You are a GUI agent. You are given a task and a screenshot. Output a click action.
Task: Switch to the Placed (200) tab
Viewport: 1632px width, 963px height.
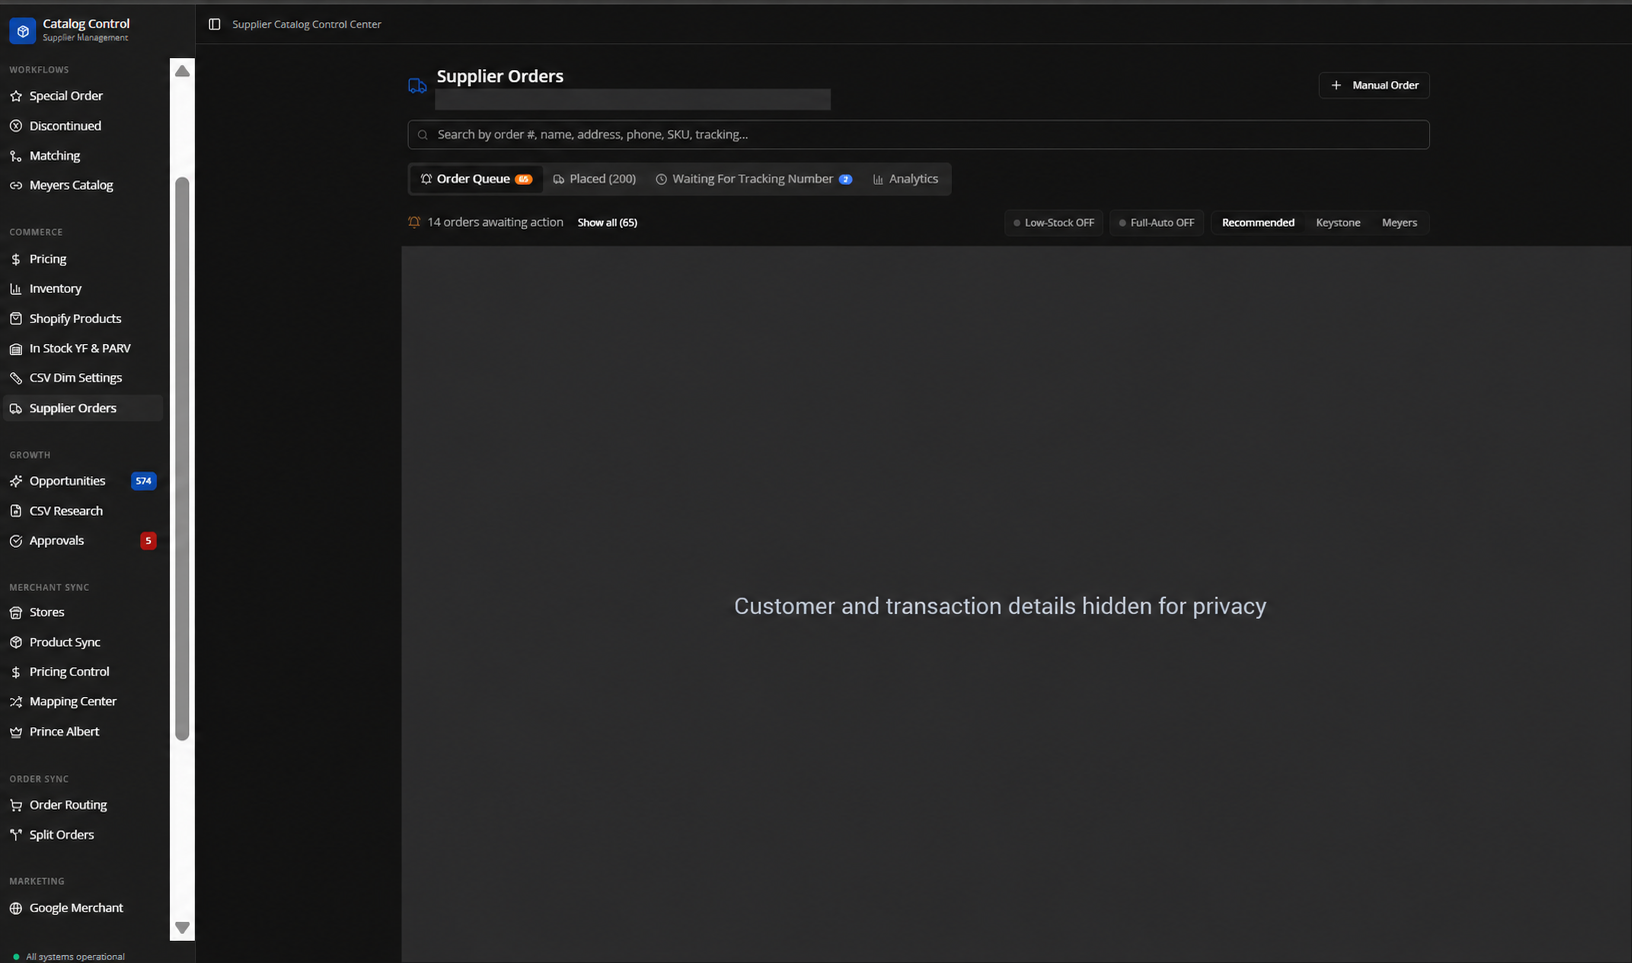coord(594,179)
